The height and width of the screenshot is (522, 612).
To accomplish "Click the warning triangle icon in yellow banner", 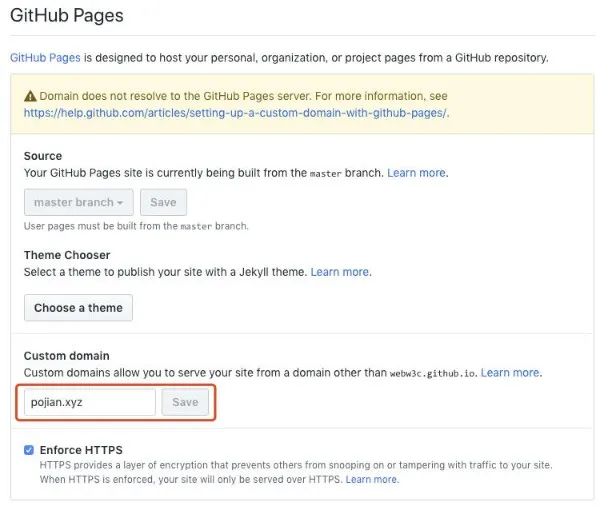I will point(30,96).
